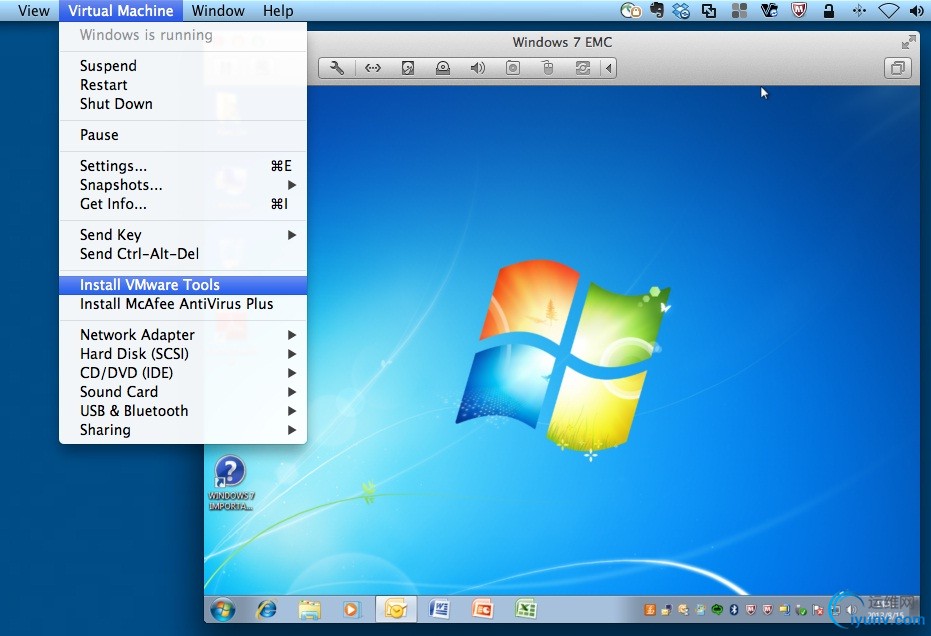Click the hard disk toolbar icon
931x636 pixels.
(408, 68)
